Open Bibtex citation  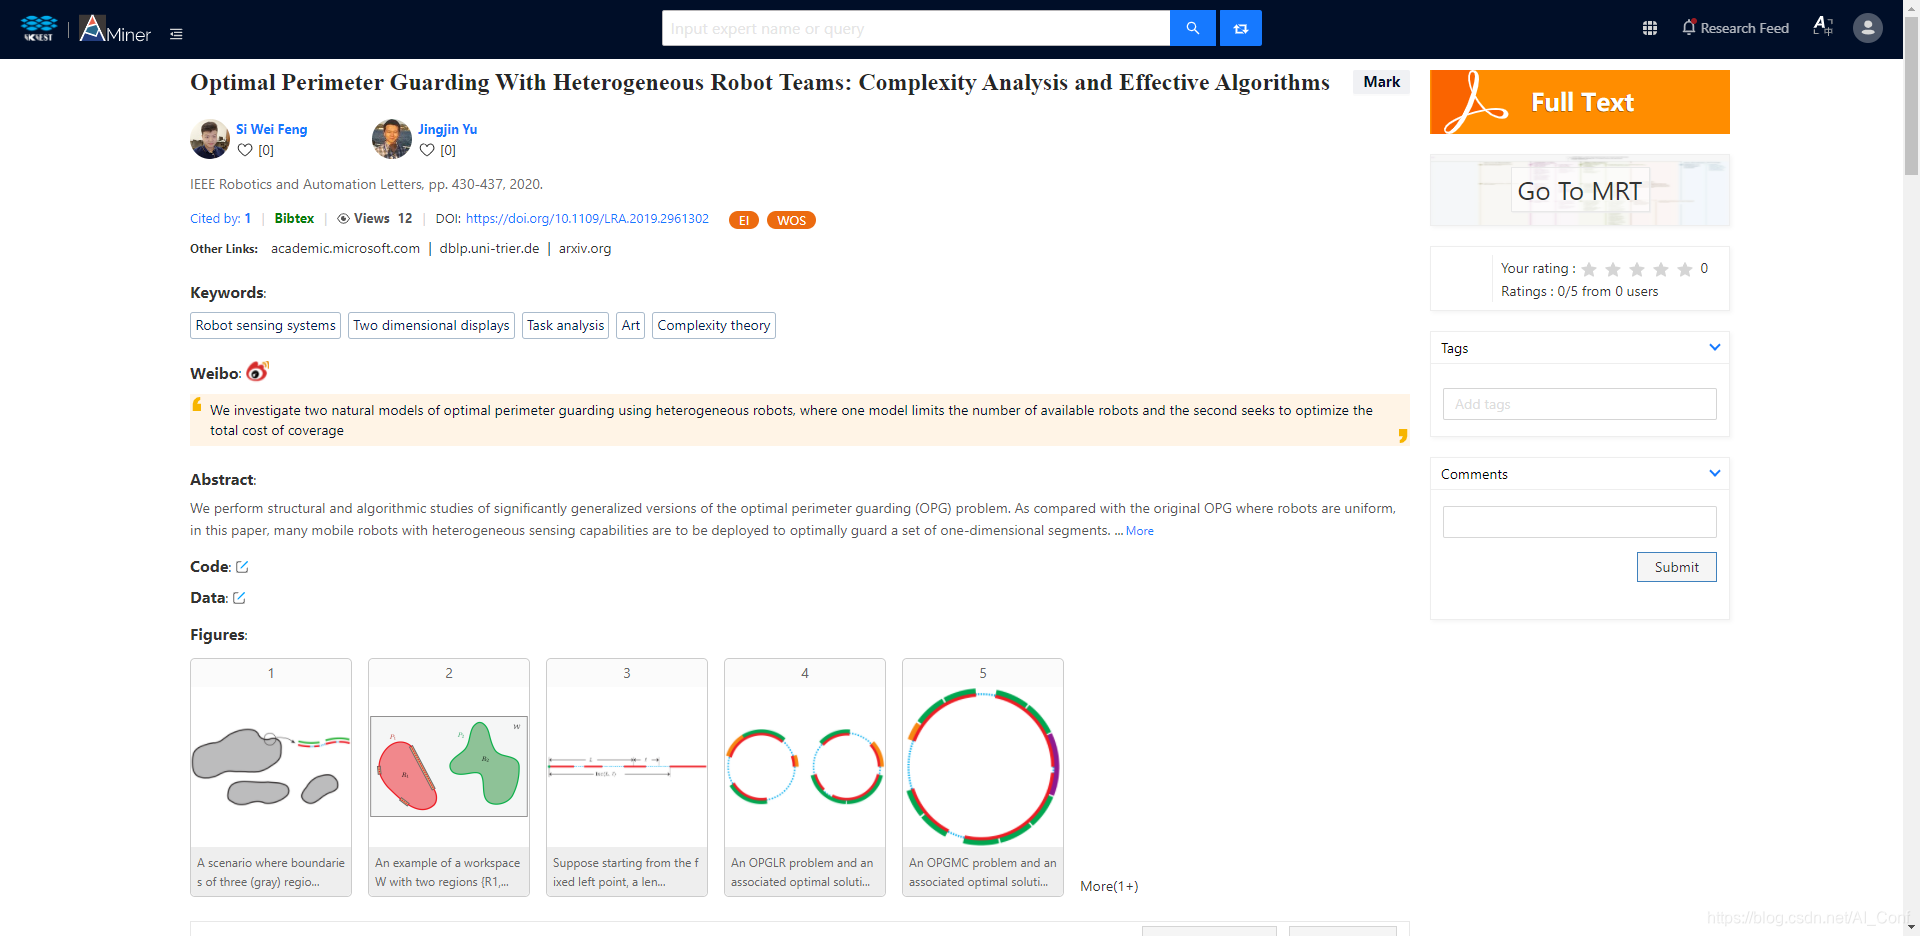coord(294,218)
